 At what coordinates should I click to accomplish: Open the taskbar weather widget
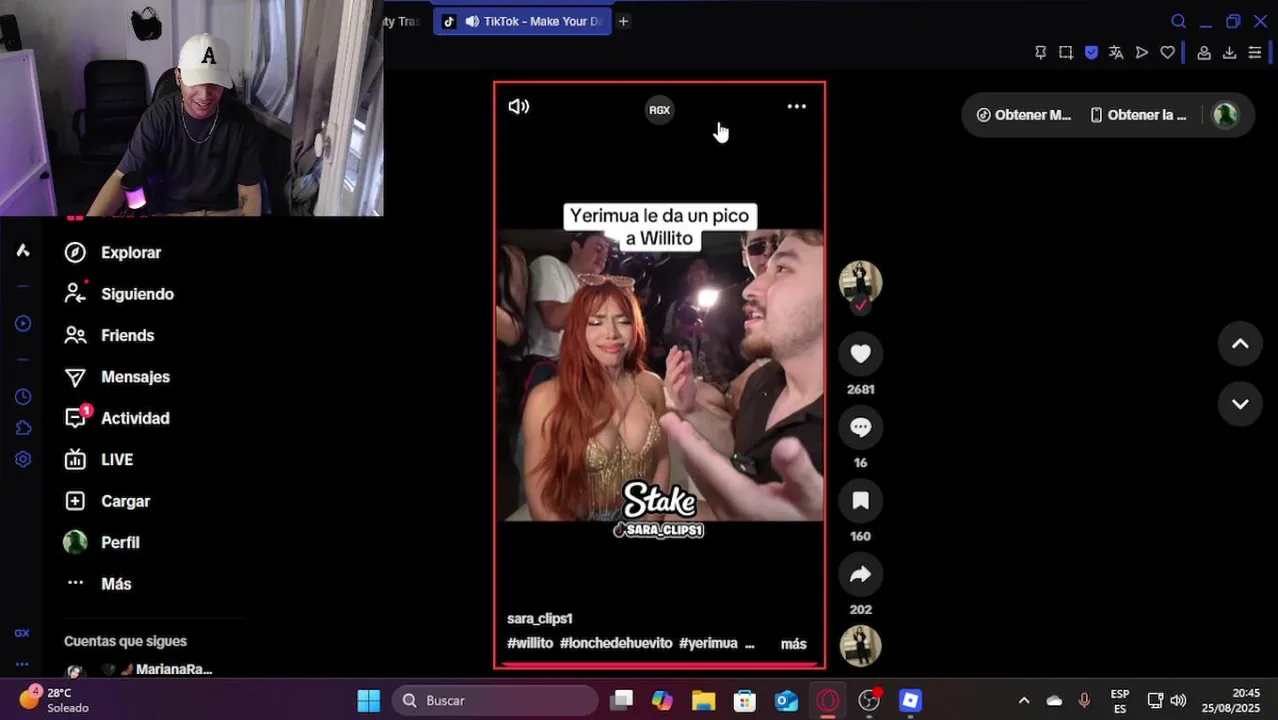[x=55, y=700]
